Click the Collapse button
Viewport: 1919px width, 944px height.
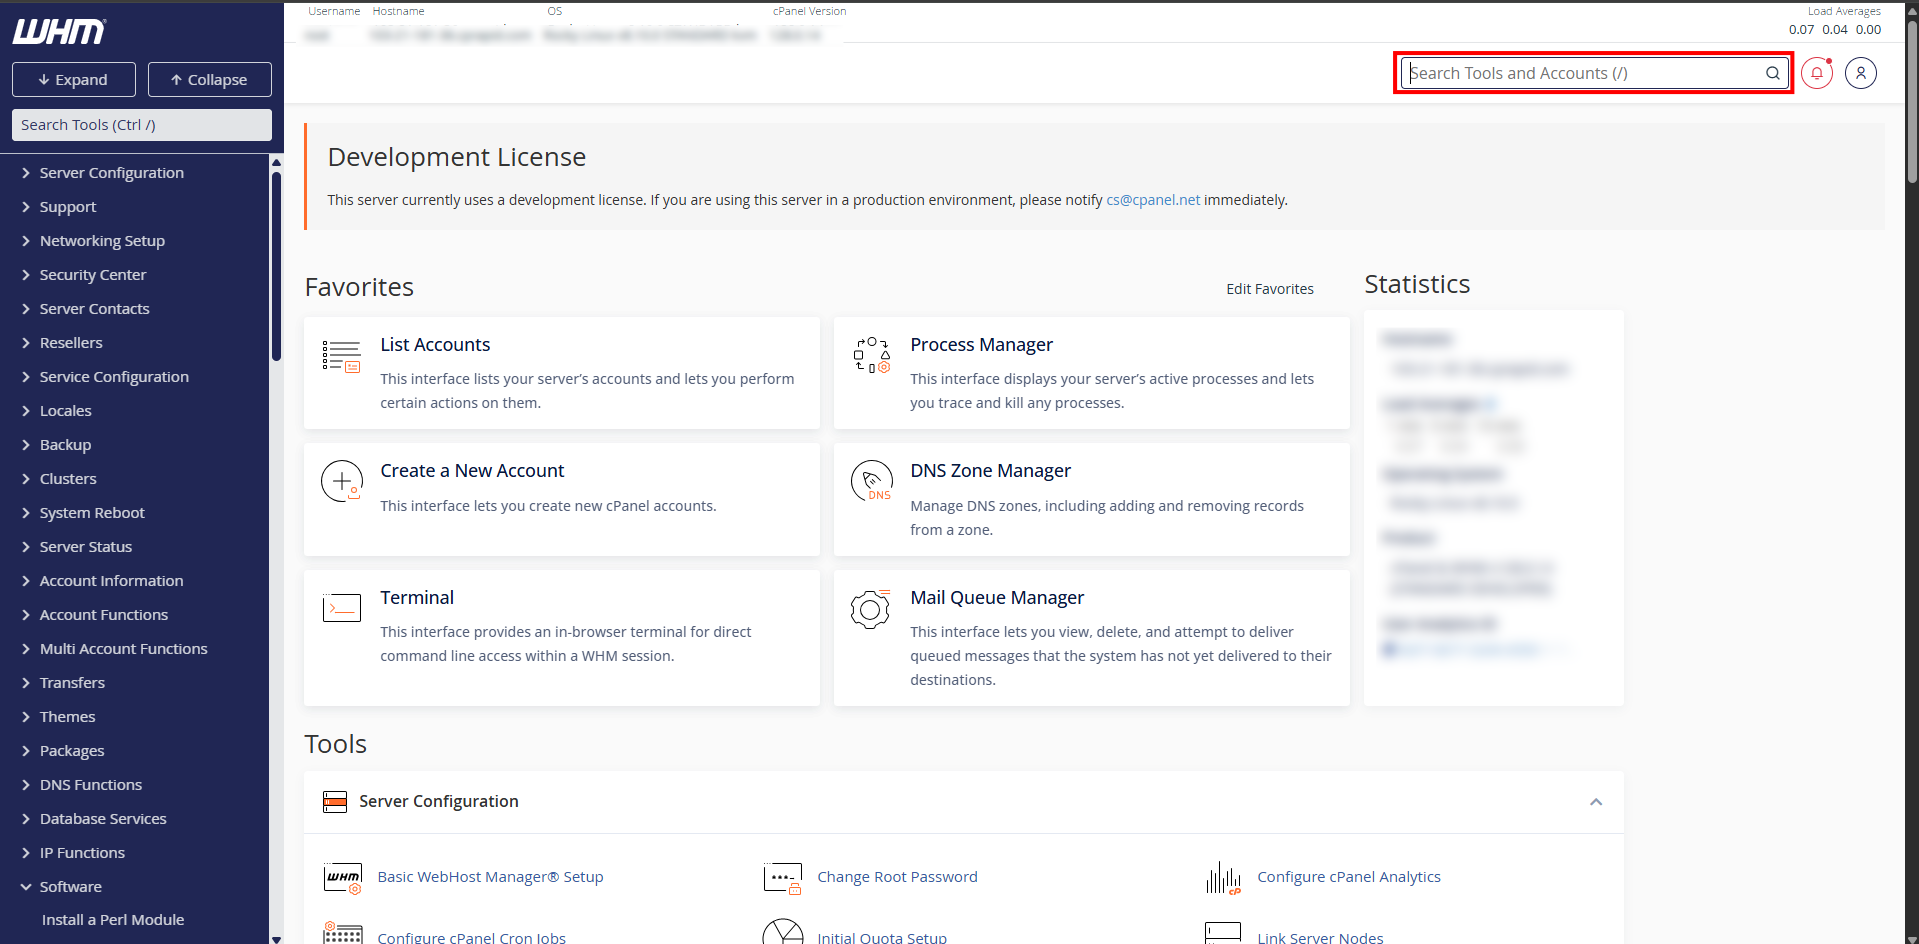209,80
